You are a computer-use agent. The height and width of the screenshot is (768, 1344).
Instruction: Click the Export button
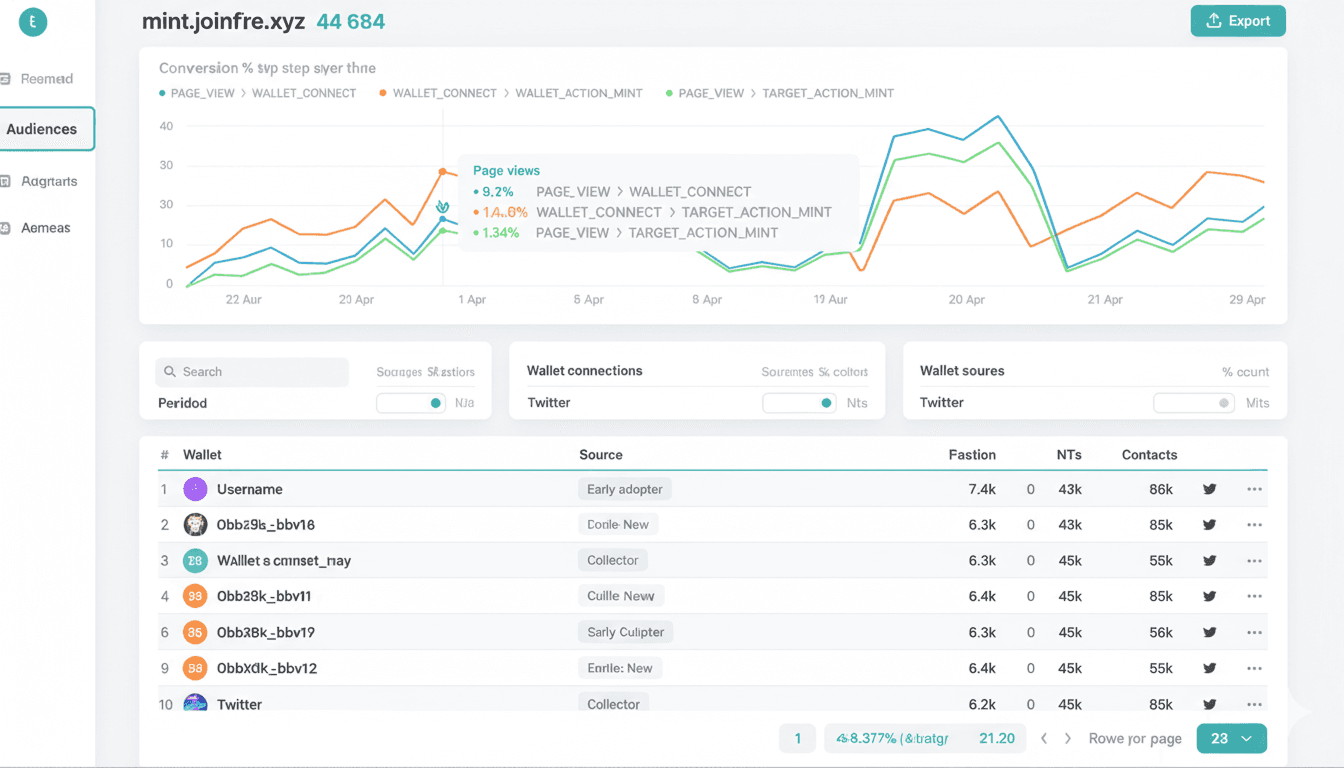click(x=1237, y=21)
